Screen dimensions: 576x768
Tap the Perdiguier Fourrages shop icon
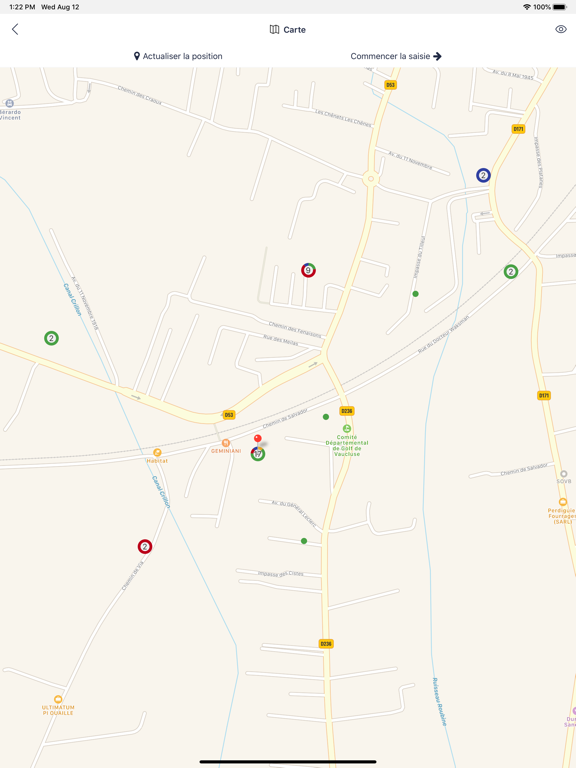point(563,502)
